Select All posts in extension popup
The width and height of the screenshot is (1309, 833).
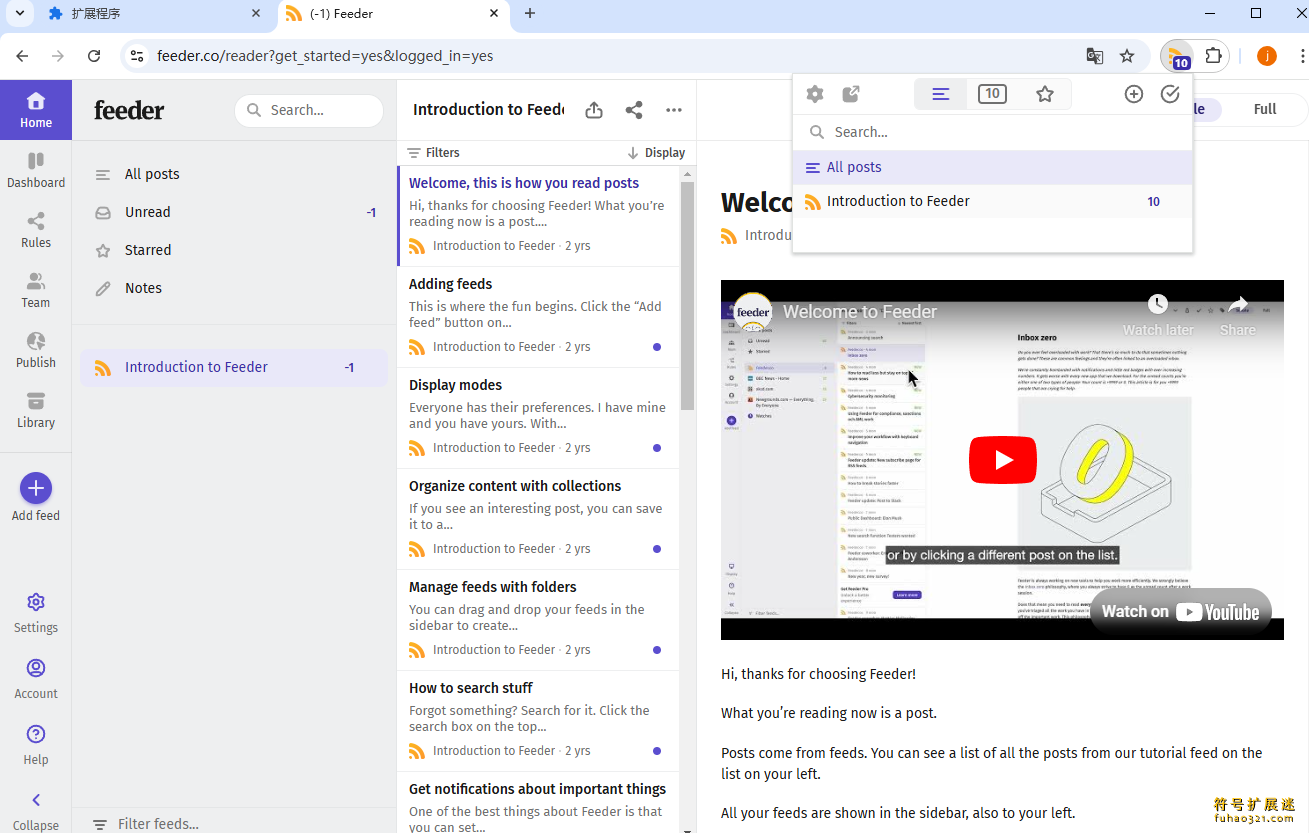pos(992,167)
